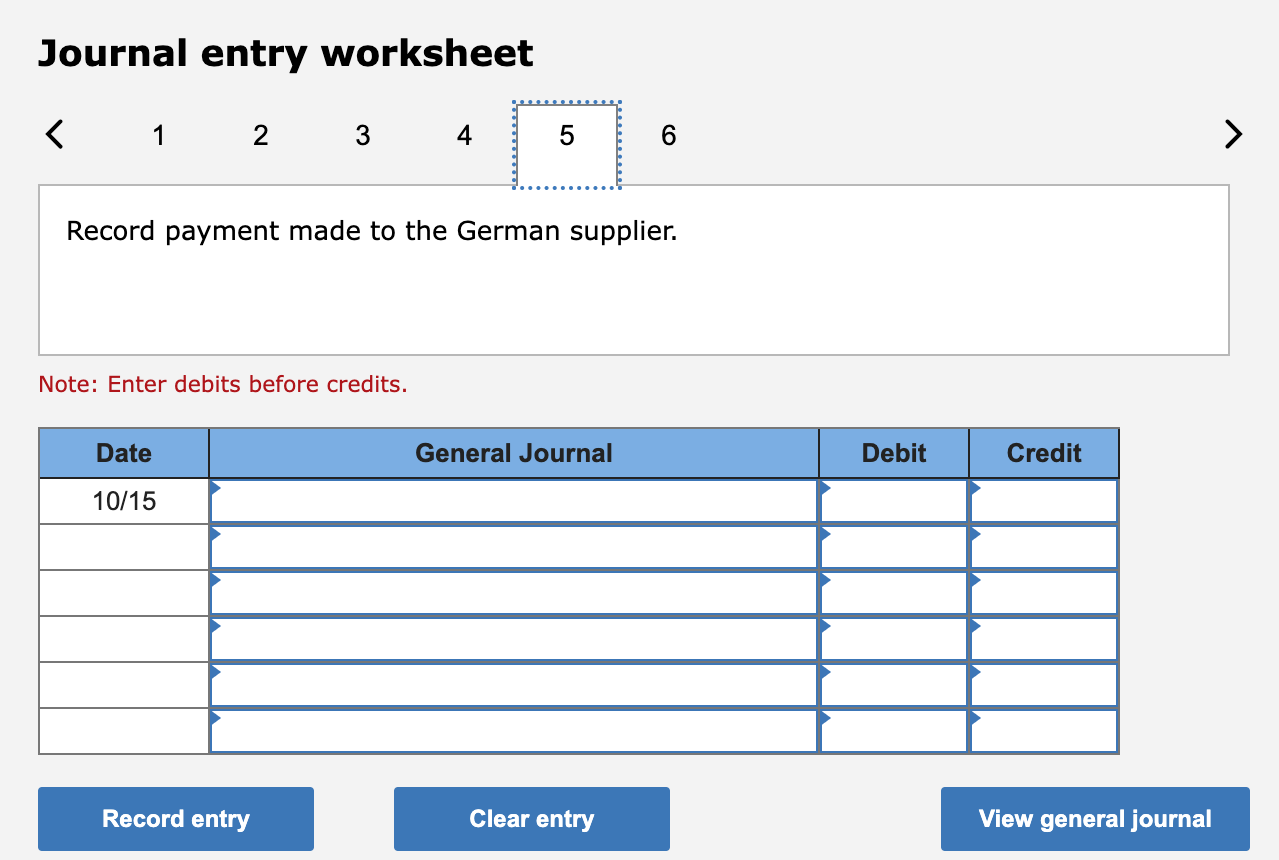The image size is (1279, 860).
Task: Expand the second row account selector
Action: coord(215,533)
